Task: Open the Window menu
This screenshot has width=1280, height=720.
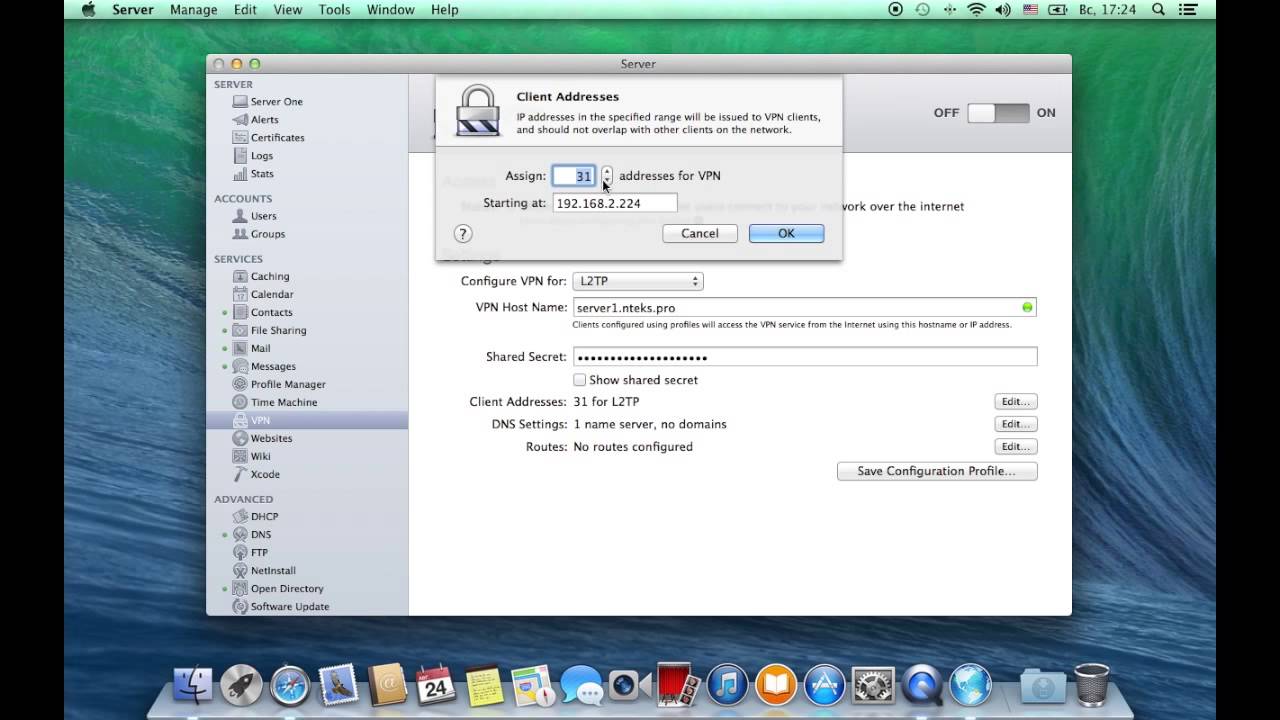Action: (391, 10)
